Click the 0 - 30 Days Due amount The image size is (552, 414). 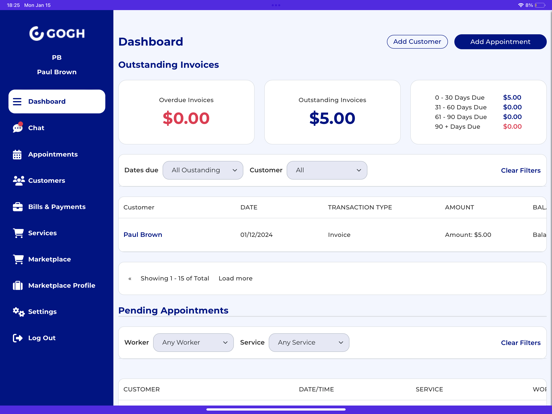click(512, 98)
